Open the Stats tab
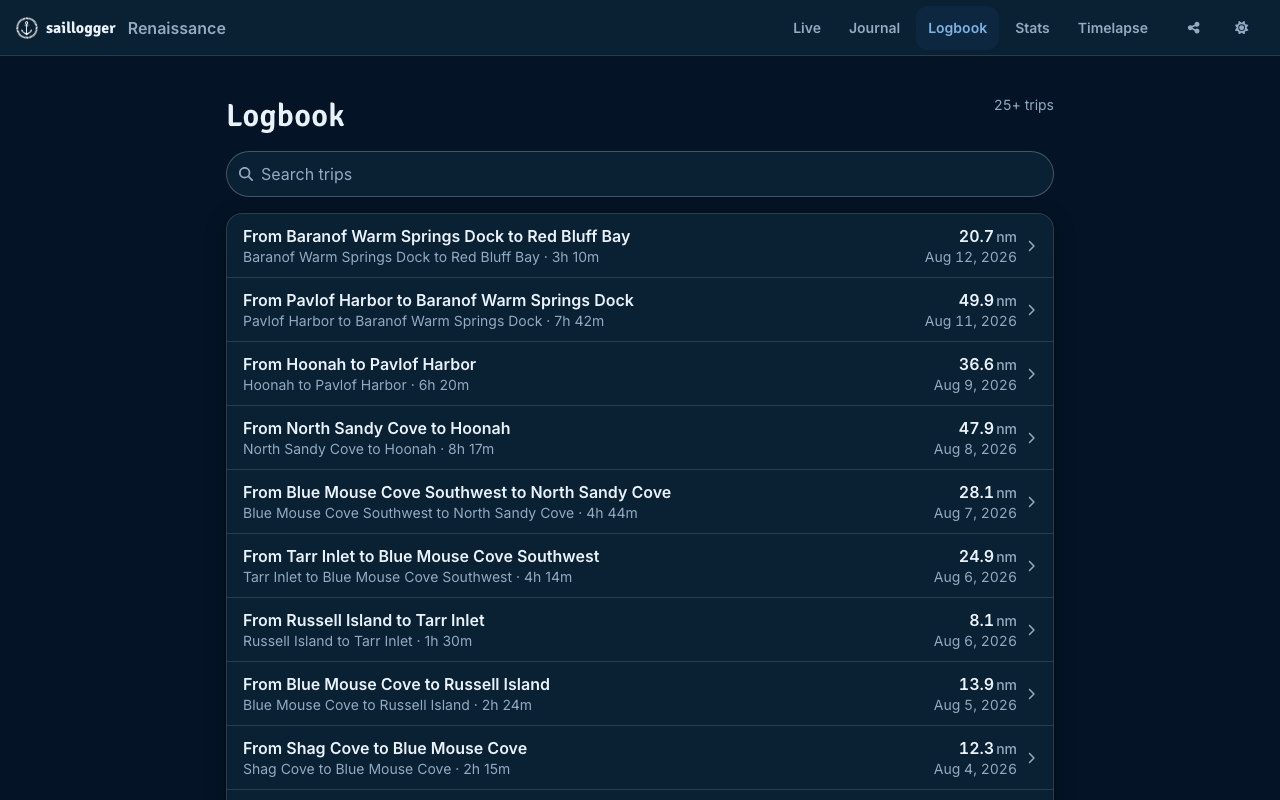This screenshot has height=800, width=1280. (1032, 28)
